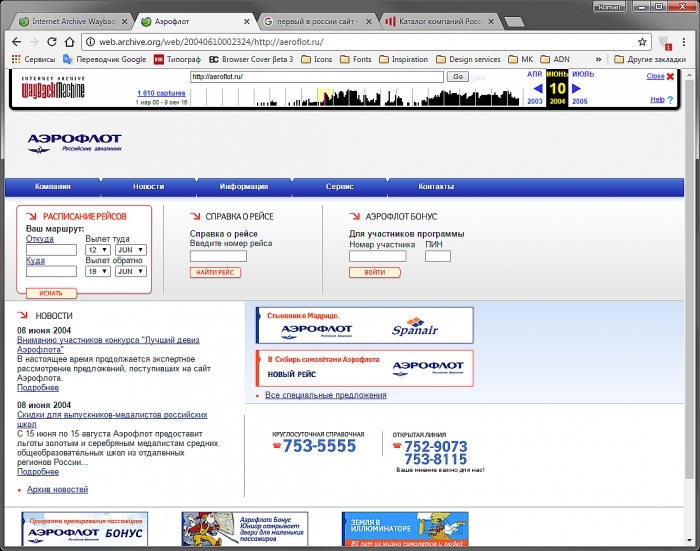Select year 2003 in Wayback toolbar
Image resolution: width=700 pixels, height=551 pixels.
click(534, 101)
